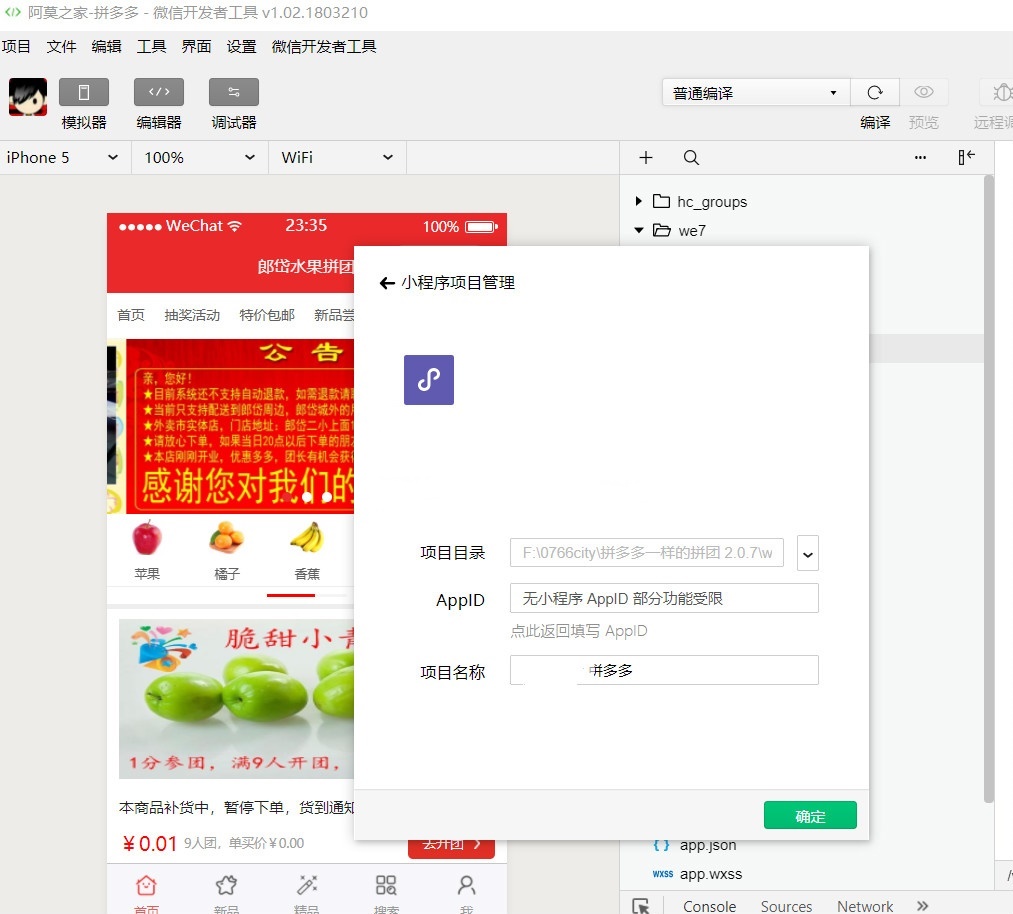Click the 去开团 red button
Viewport: 1013px width, 914px height.
[x=451, y=847]
